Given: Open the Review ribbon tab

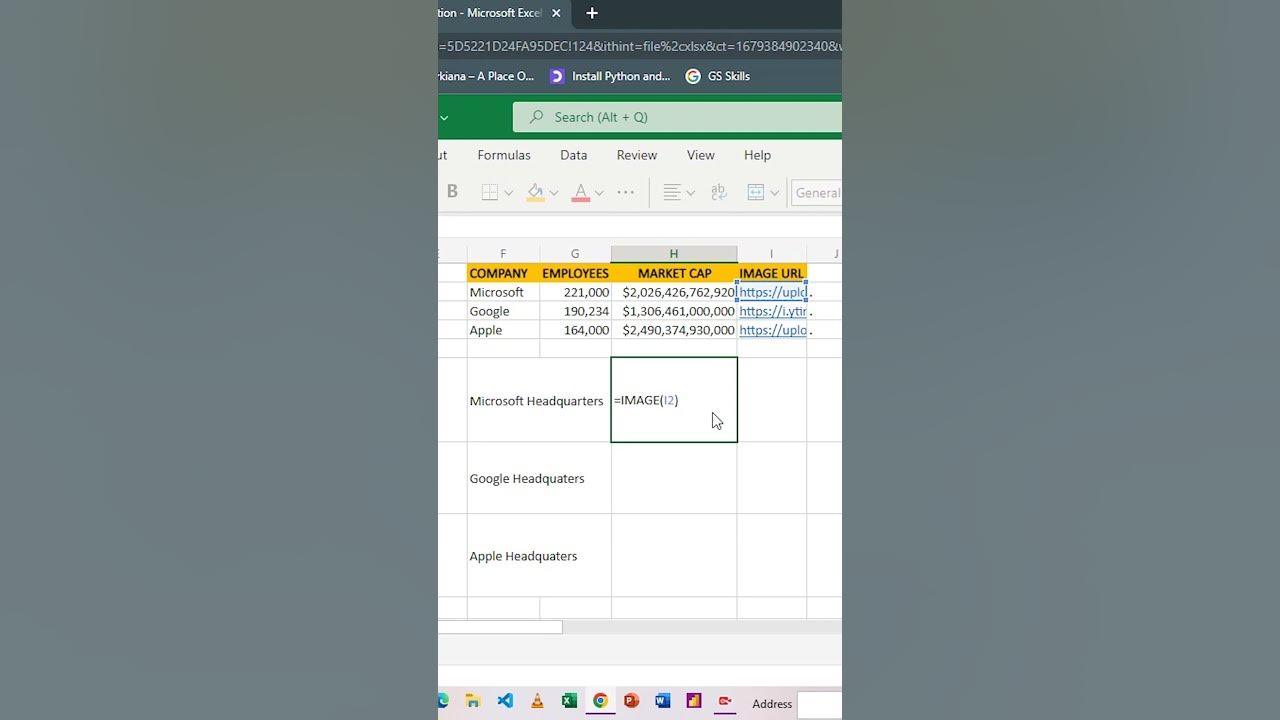Looking at the screenshot, I should (x=637, y=155).
